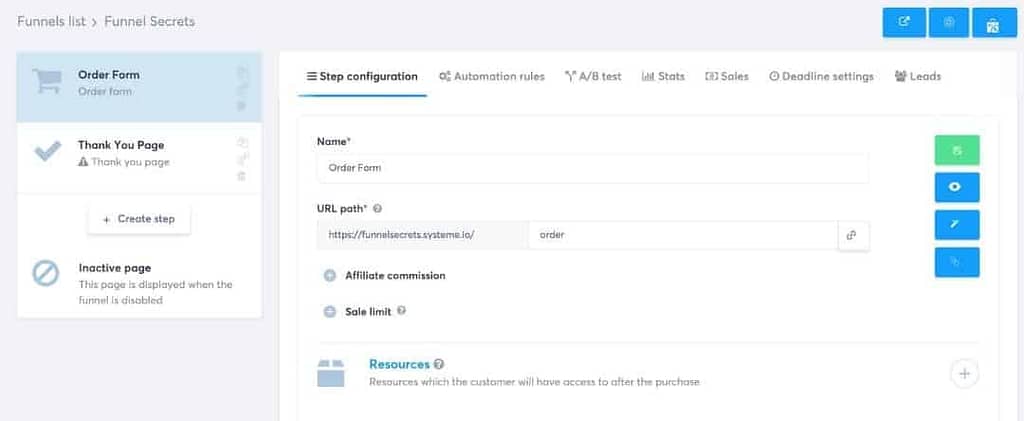Image resolution: width=1024 pixels, height=421 pixels.
Task: Click the share/export funnel button at top right
Action: pos(904,22)
